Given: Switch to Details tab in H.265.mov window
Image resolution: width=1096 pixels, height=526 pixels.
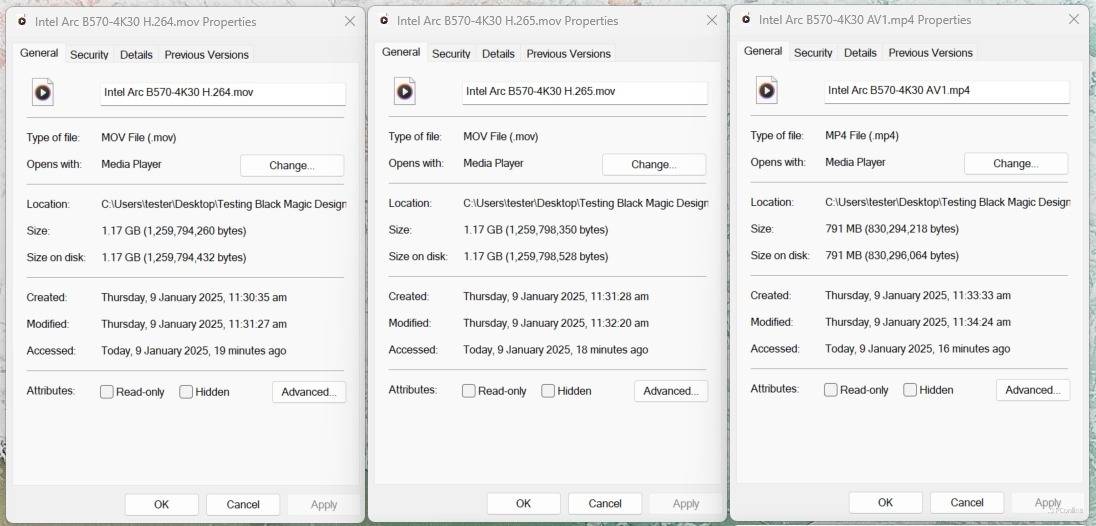Looking at the screenshot, I should coord(498,54).
